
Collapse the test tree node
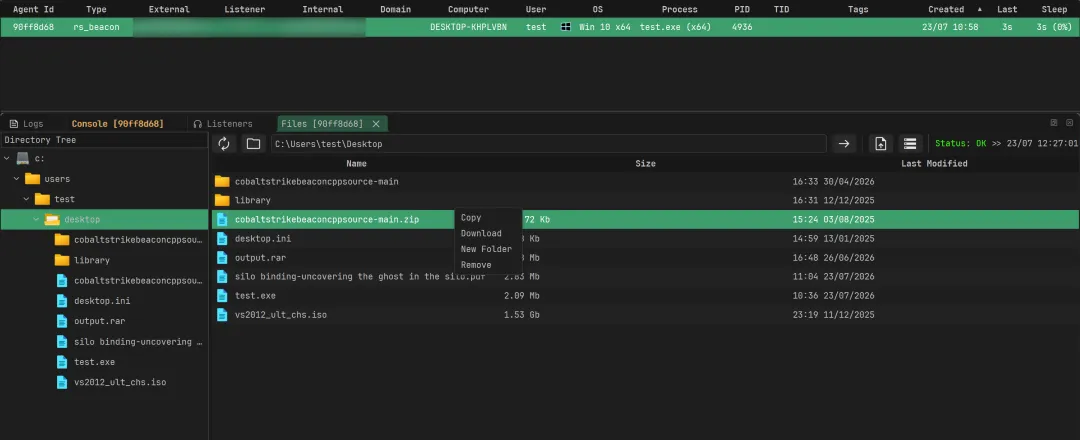(26, 199)
